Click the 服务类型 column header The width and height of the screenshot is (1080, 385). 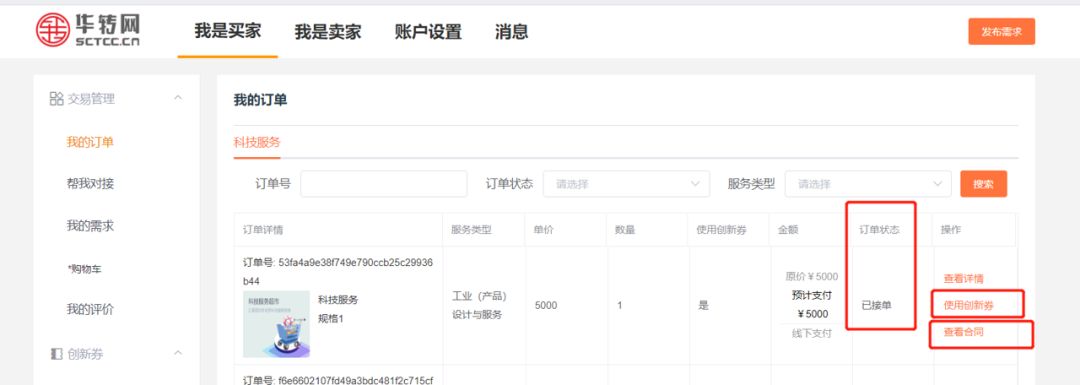pos(471,230)
